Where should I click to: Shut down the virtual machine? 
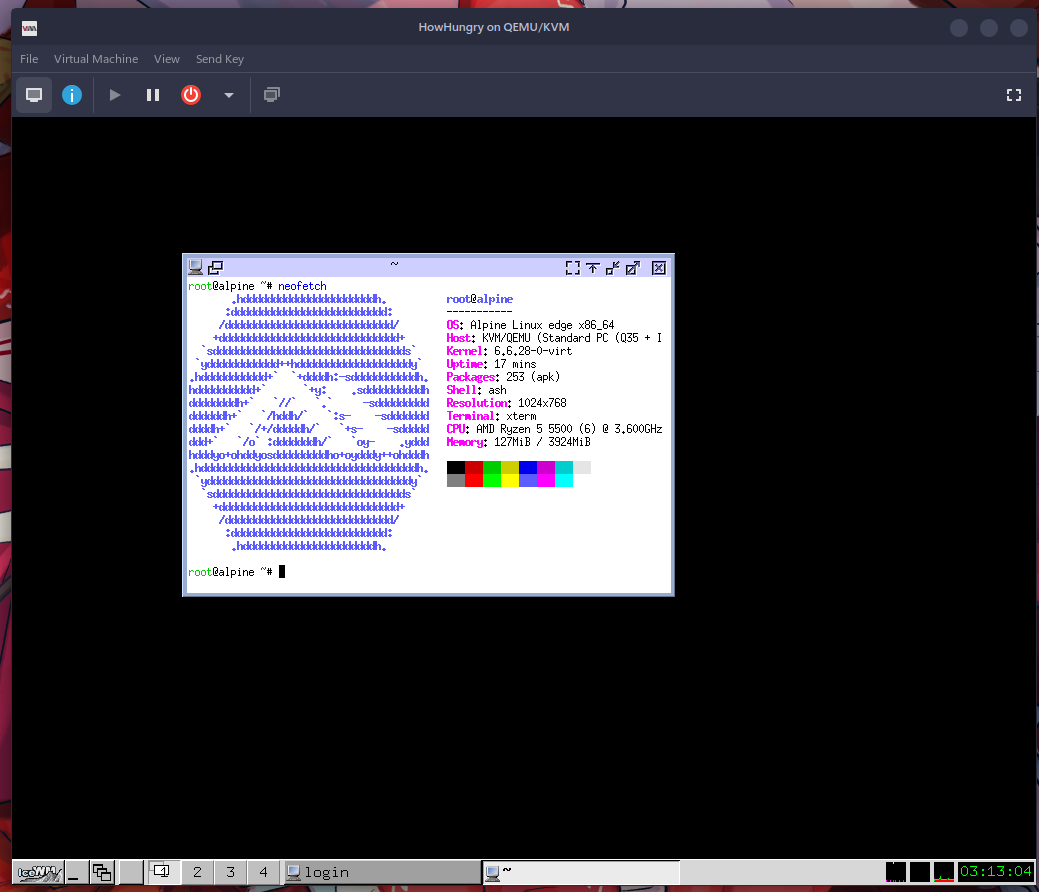(191, 95)
